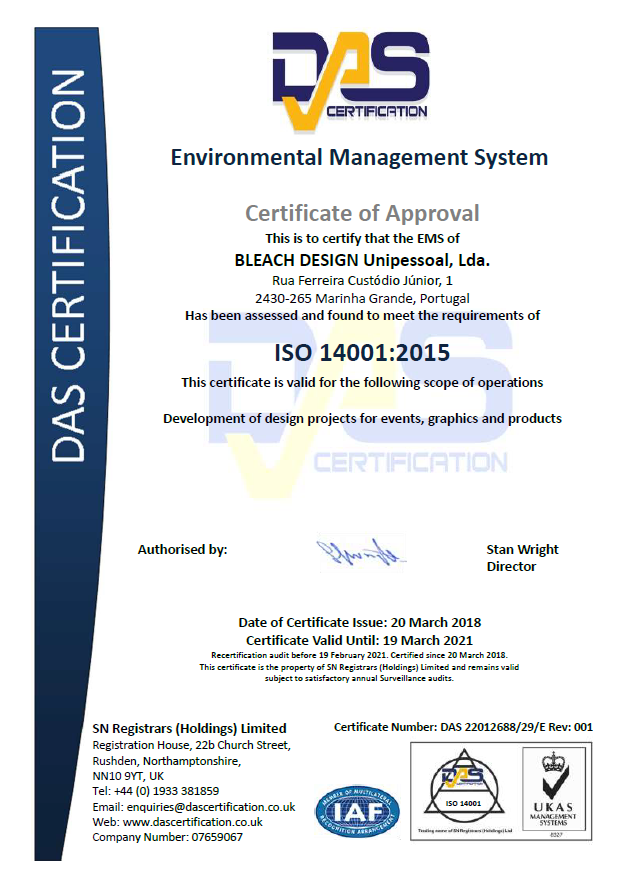Click the DAS Certification logo at top

[x=350, y=80]
